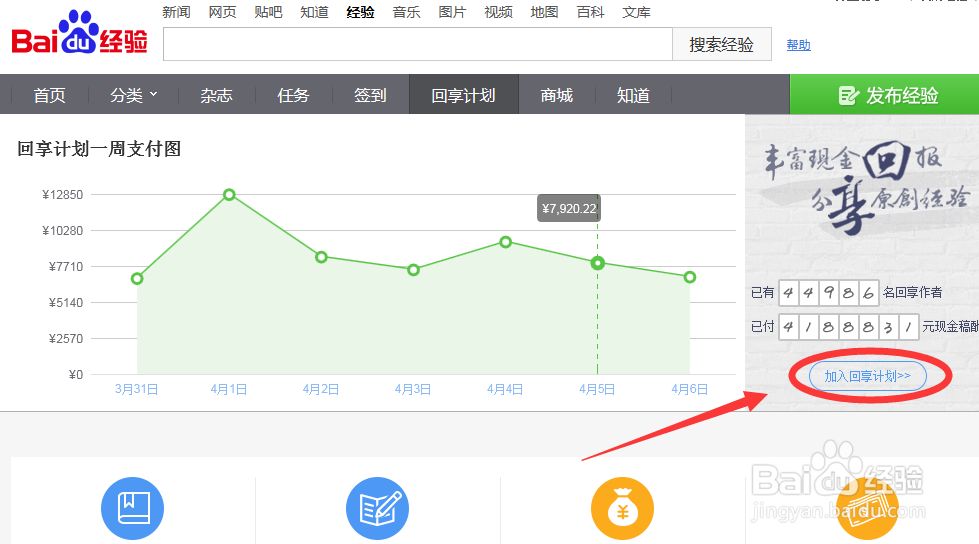The width and height of the screenshot is (979, 544).
Task: Open 知道 in the gray navigation bar
Action: pos(633,96)
